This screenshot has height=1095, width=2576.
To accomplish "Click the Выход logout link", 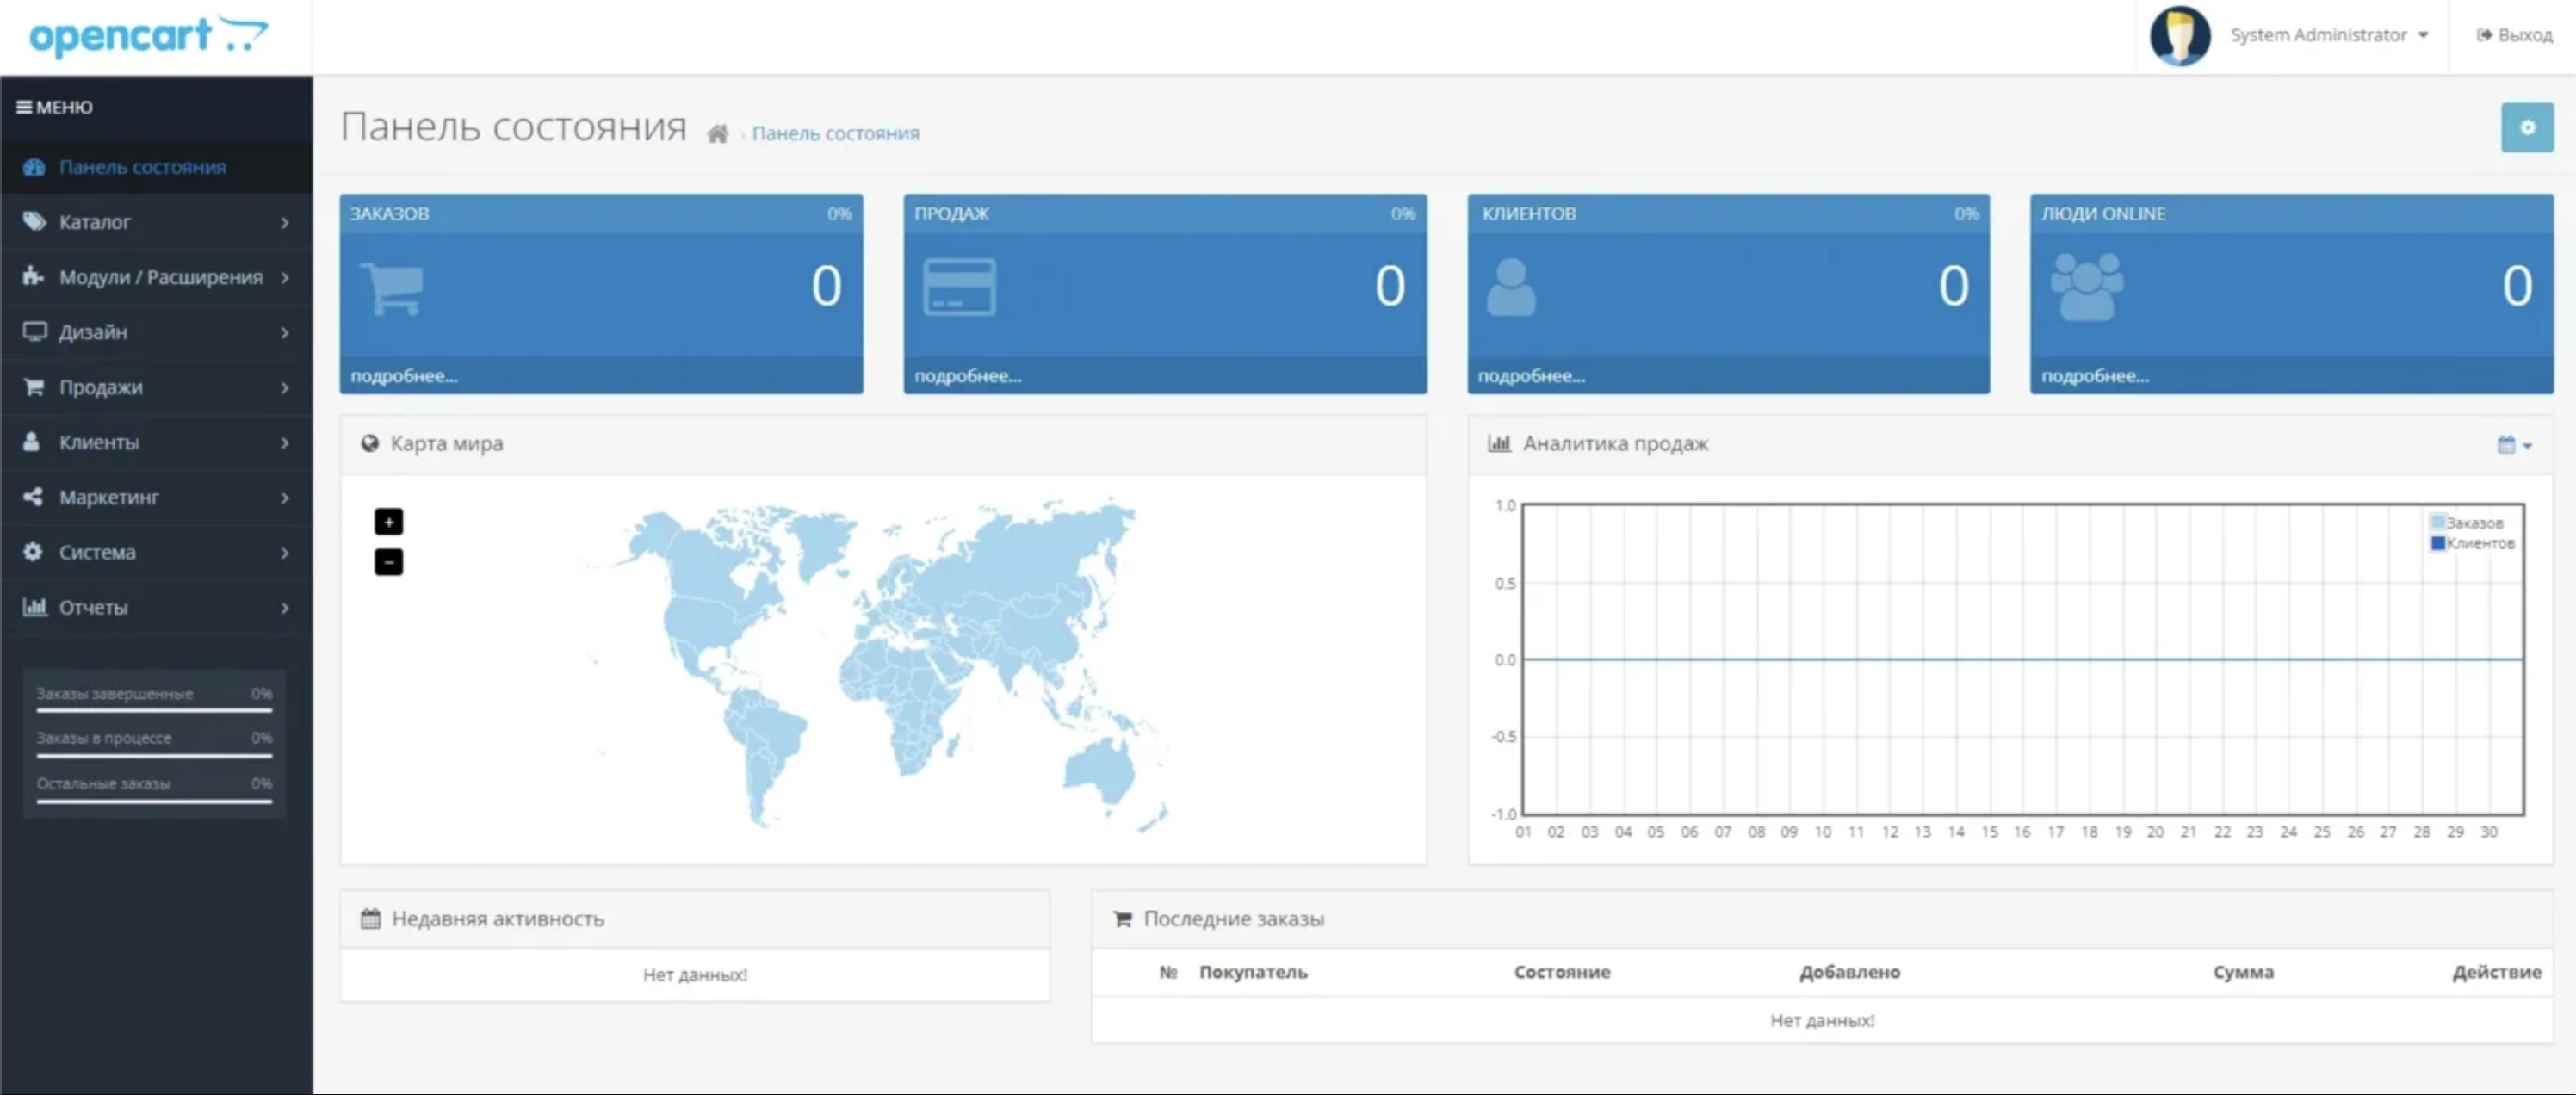I will click(x=2513, y=35).
